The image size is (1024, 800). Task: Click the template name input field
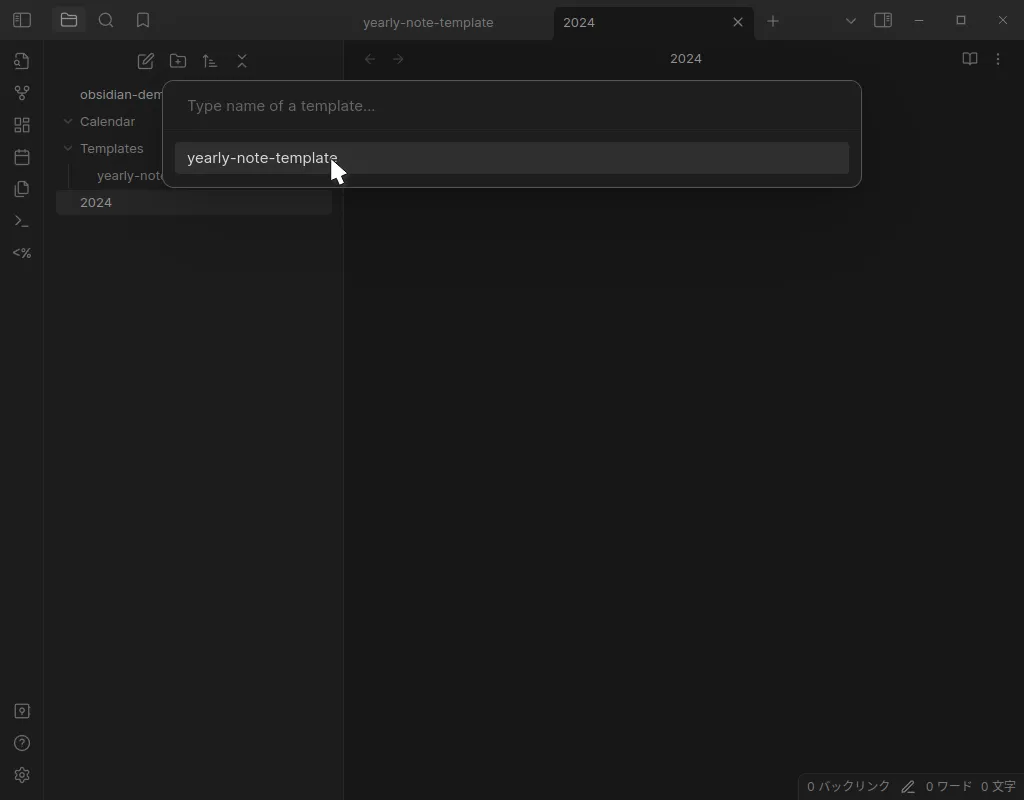pyautogui.click(x=511, y=106)
